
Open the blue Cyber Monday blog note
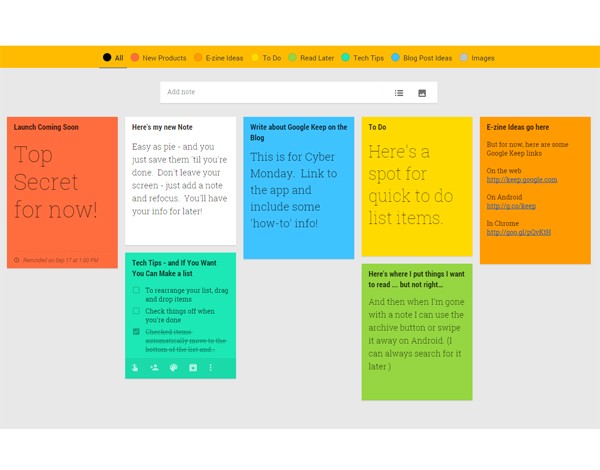coord(298,188)
